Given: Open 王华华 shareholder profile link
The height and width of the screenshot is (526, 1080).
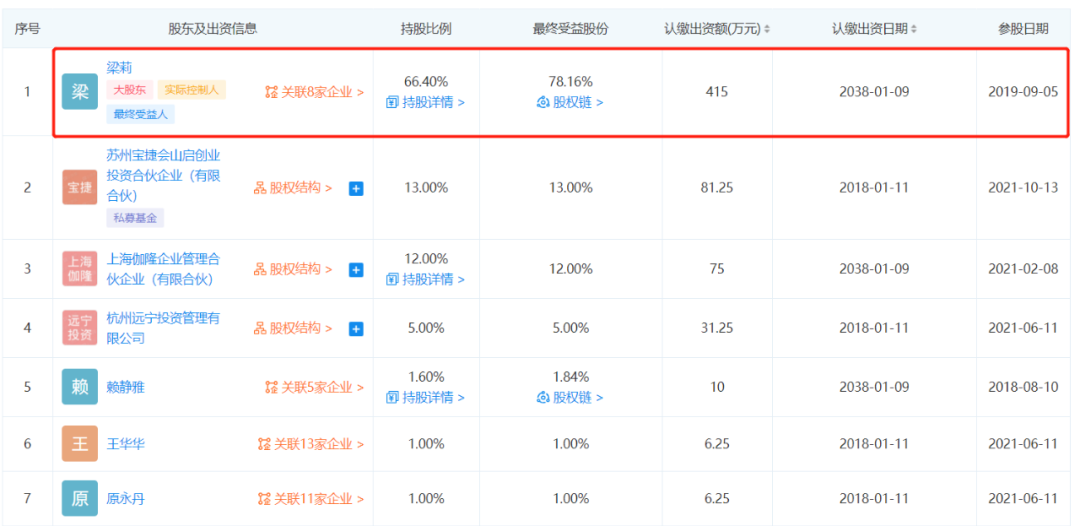Looking at the screenshot, I should pyautogui.click(x=125, y=444).
